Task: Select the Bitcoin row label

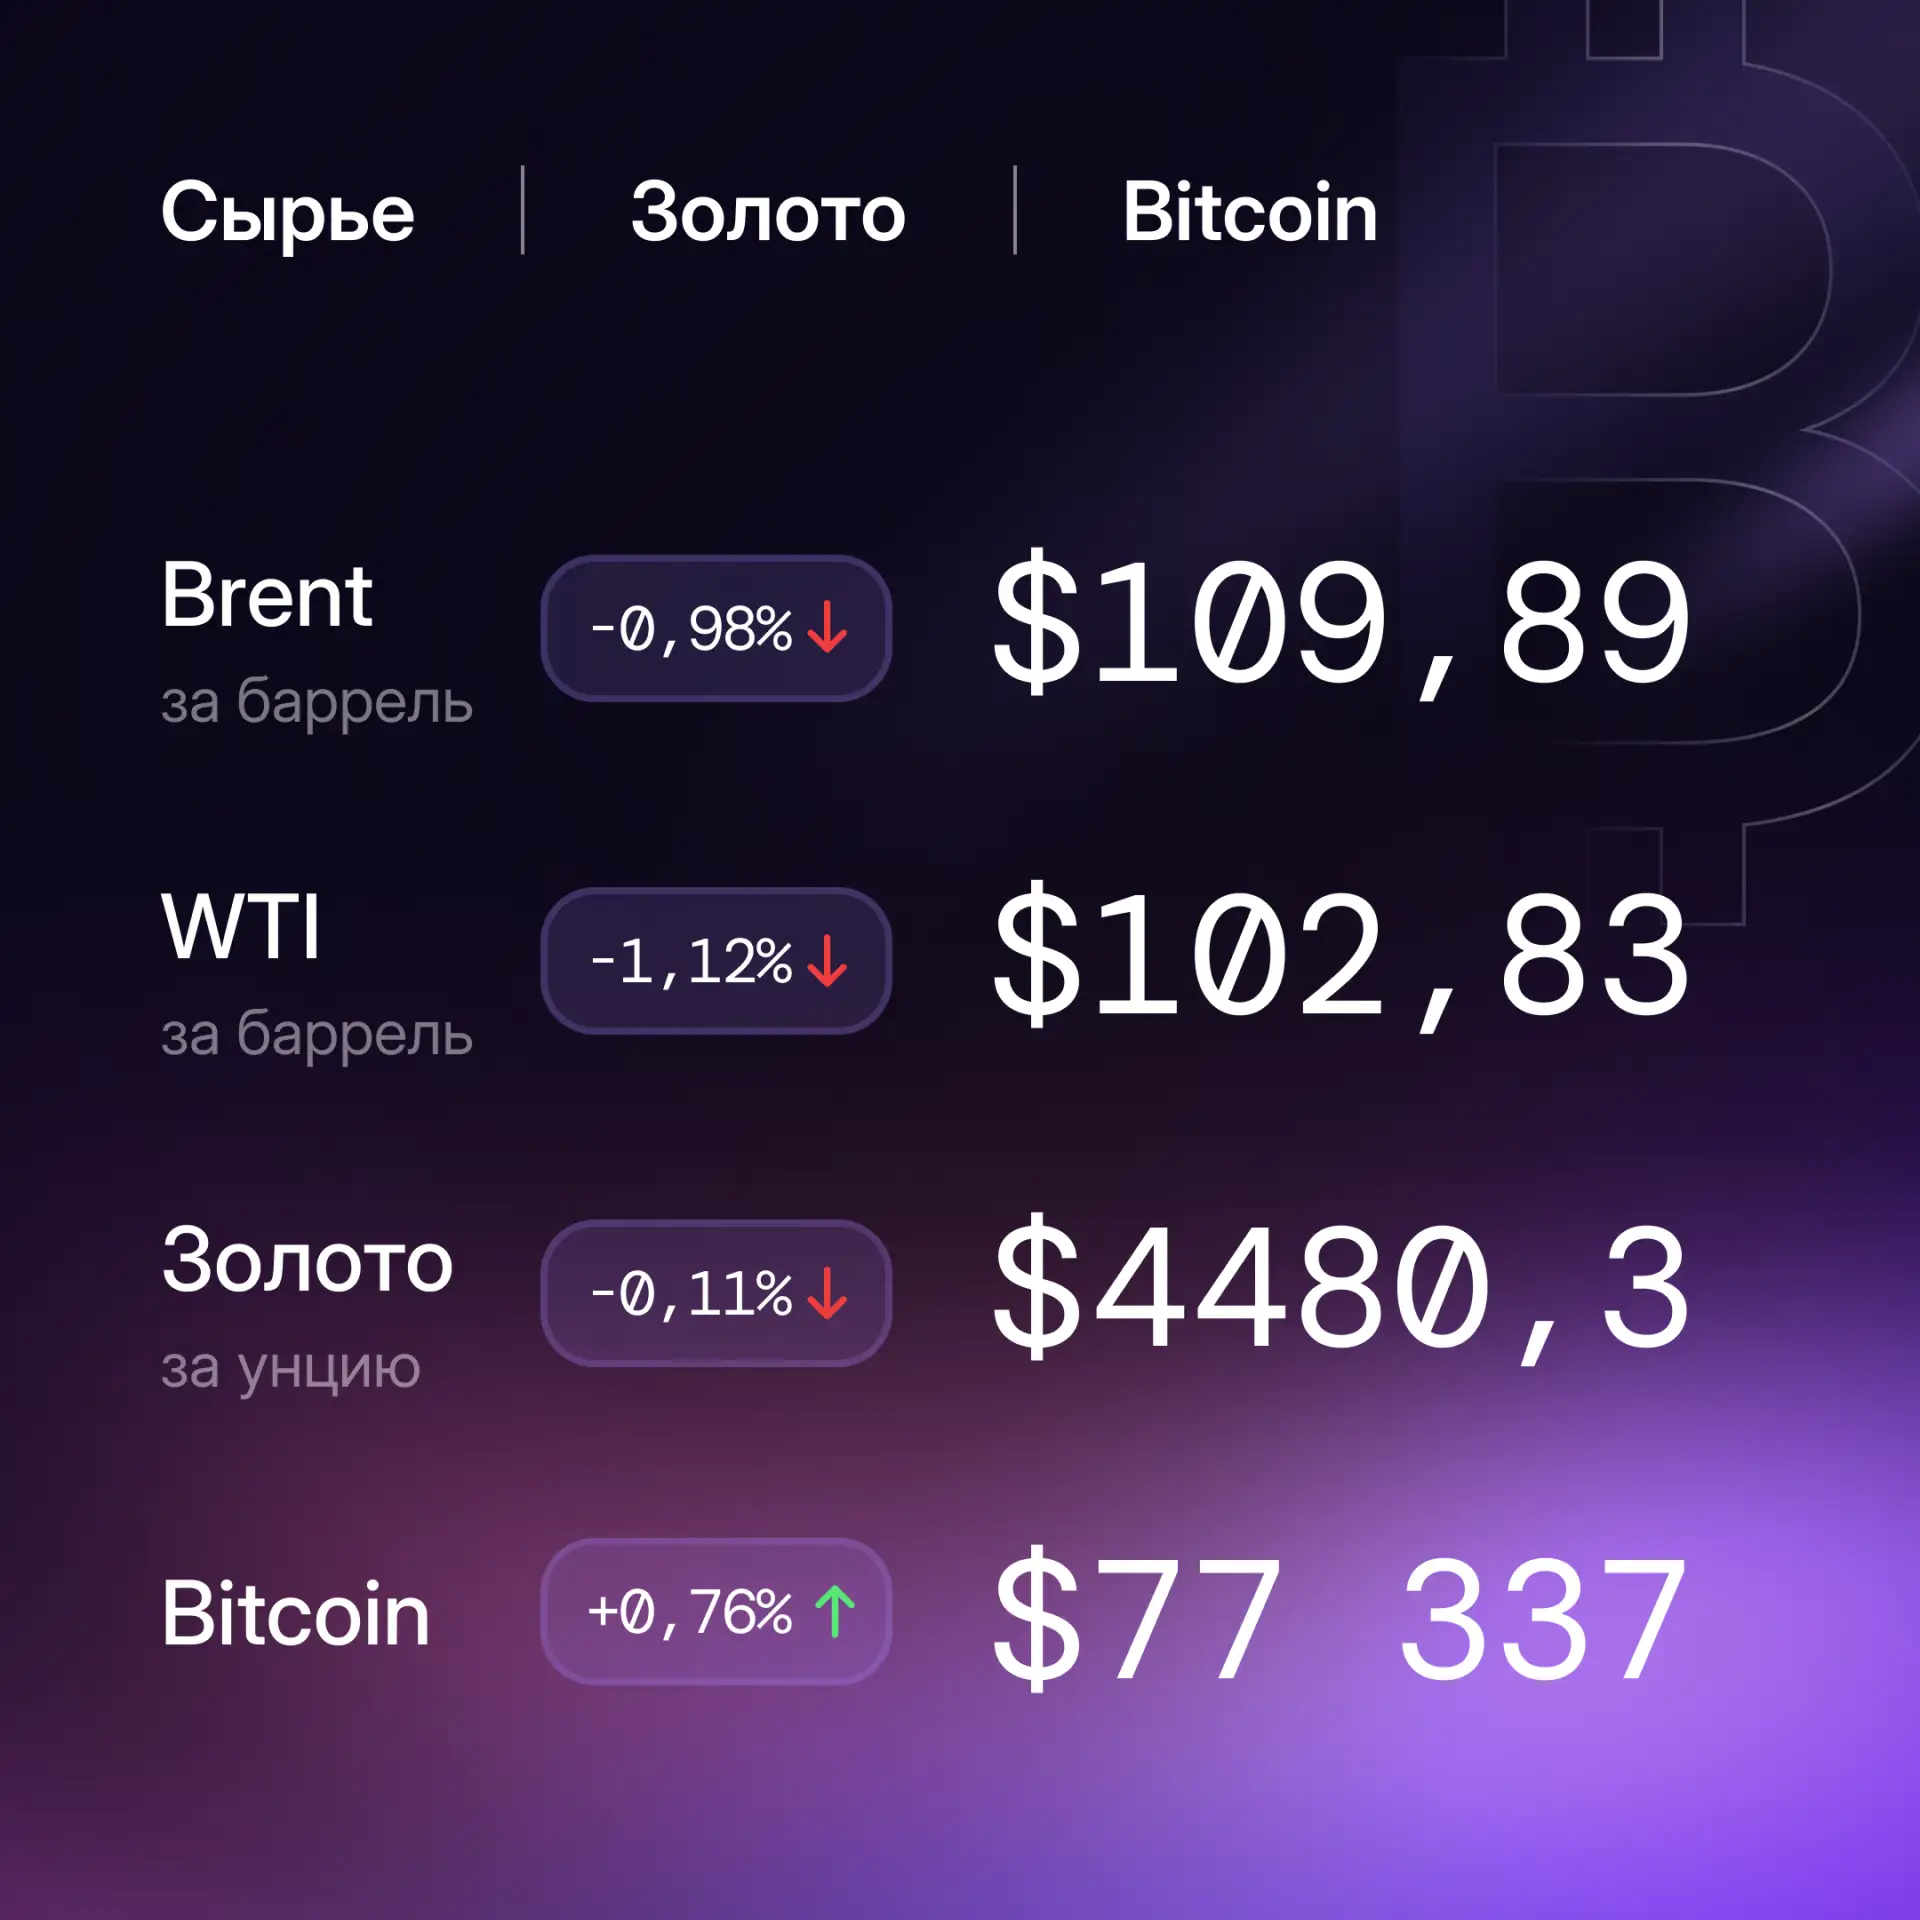Action: tap(296, 1613)
